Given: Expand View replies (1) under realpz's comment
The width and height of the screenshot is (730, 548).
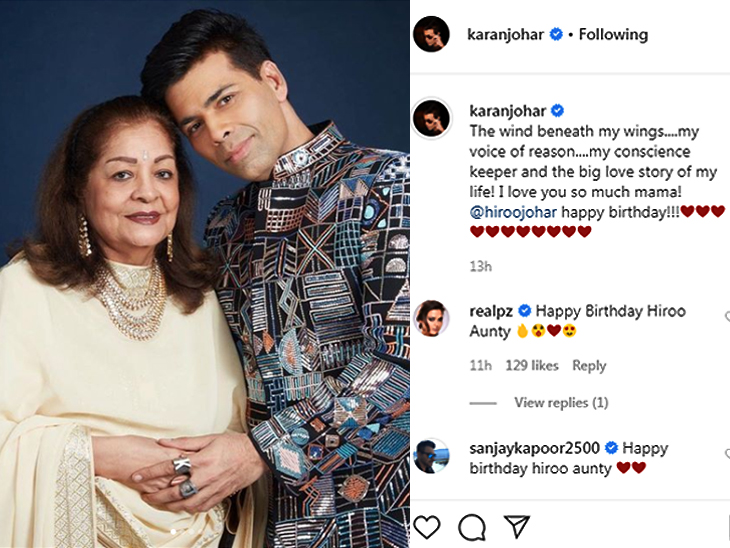Looking at the screenshot, I should click(x=561, y=403).
